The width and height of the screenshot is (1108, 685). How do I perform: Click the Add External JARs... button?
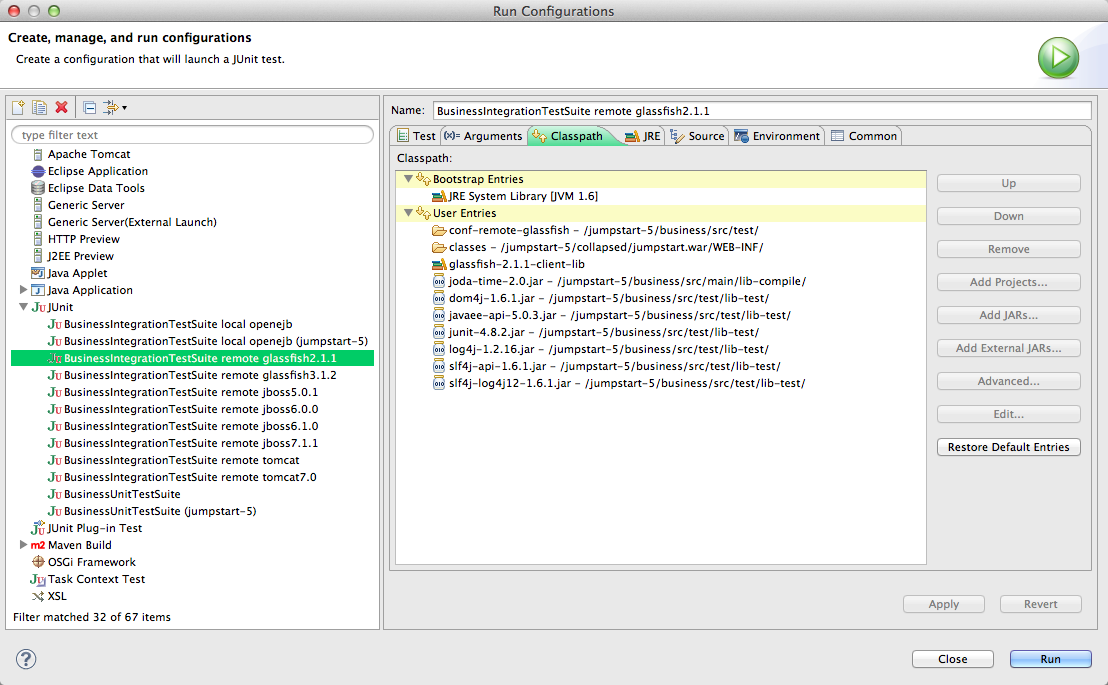click(x=1008, y=348)
